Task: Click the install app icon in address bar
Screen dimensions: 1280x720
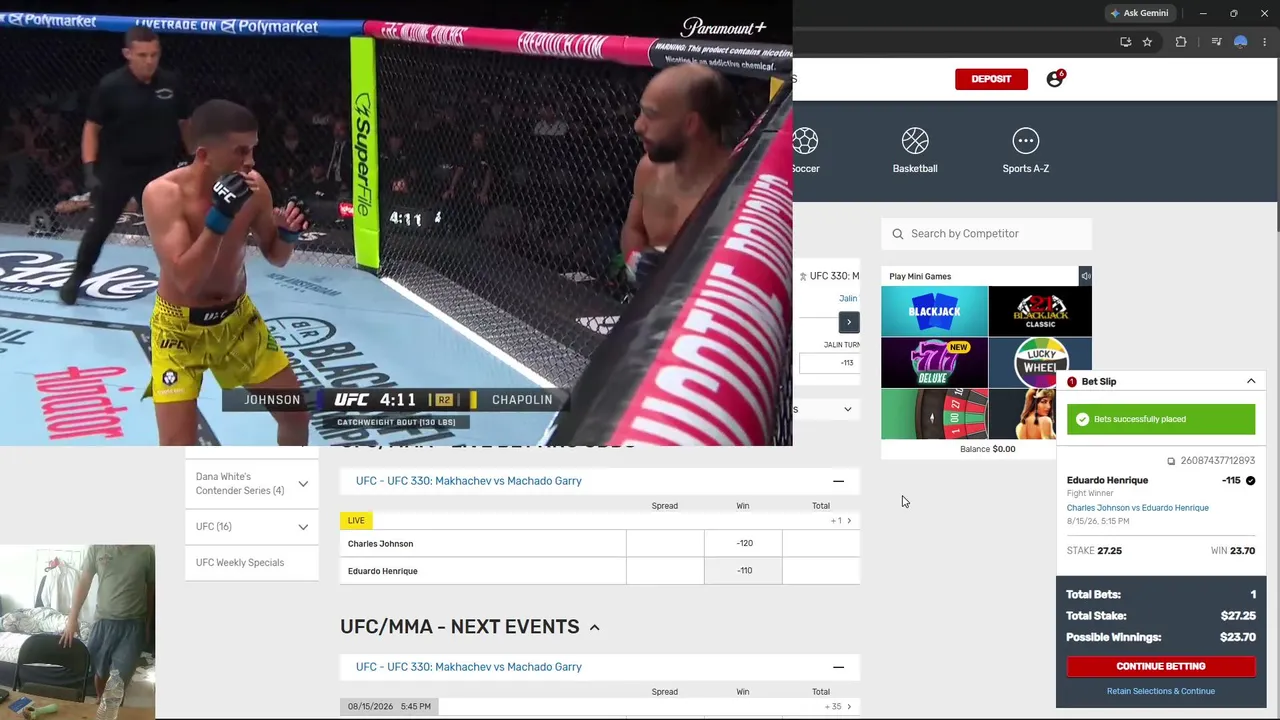Action: [1126, 42]
